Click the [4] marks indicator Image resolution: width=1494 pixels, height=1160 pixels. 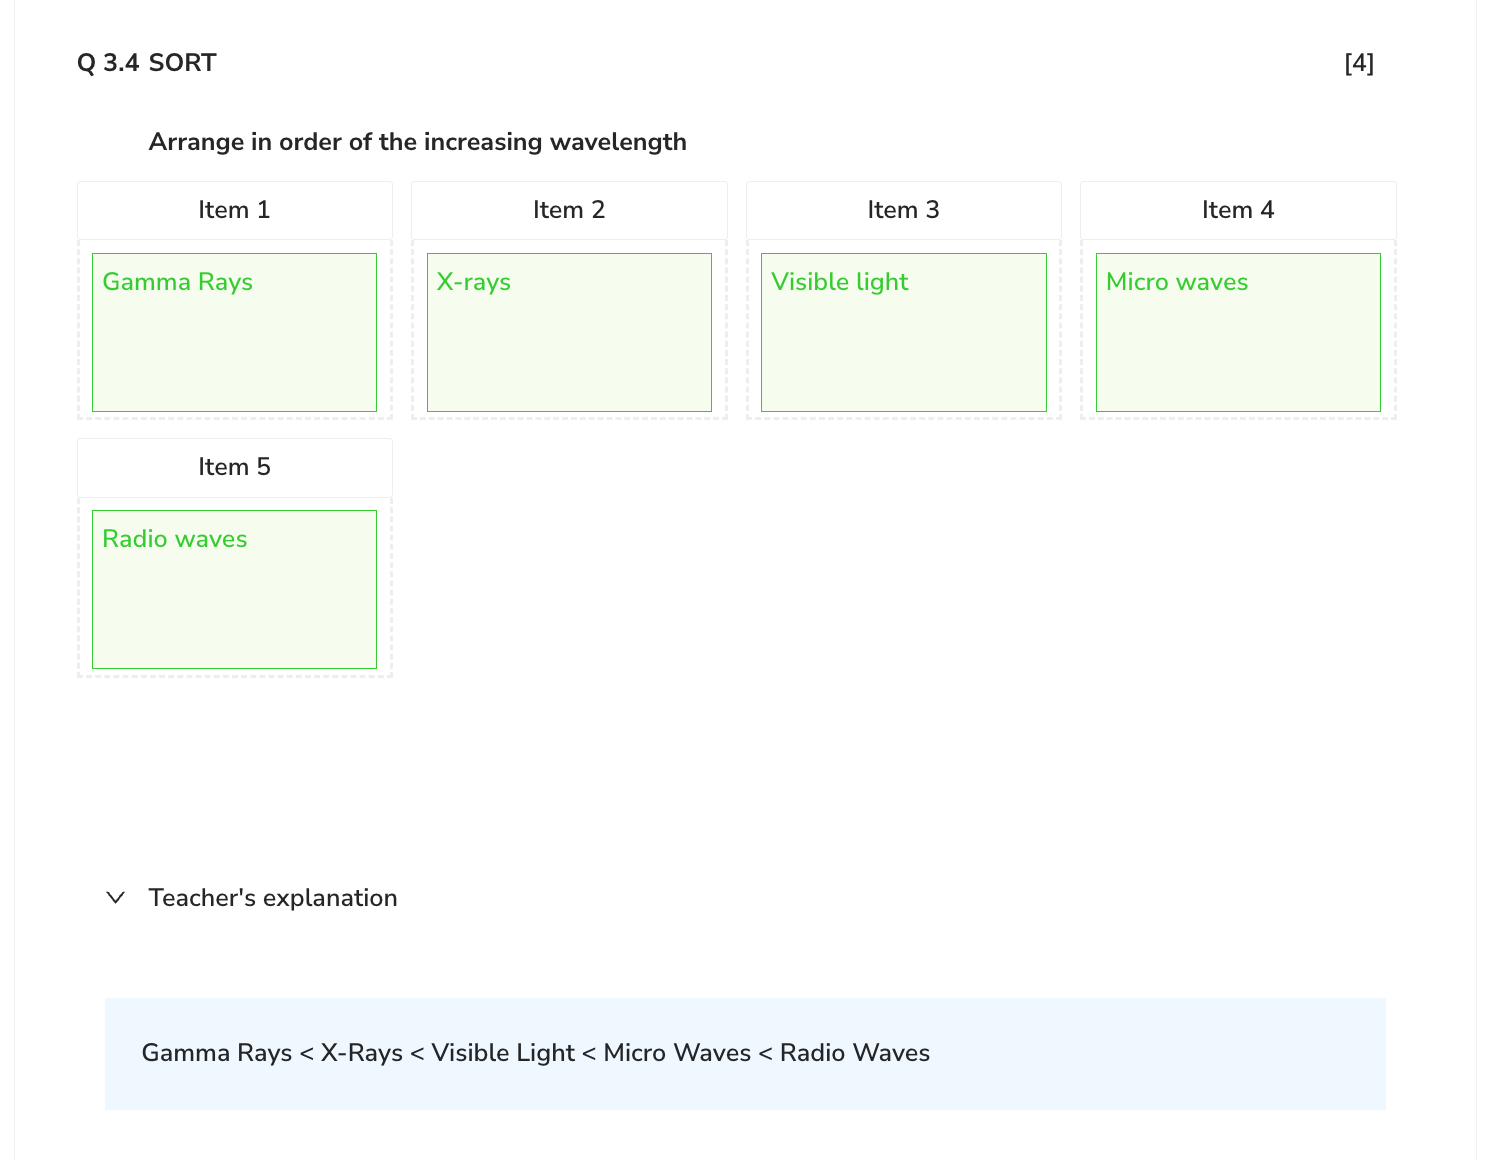tap(1359, 63)
